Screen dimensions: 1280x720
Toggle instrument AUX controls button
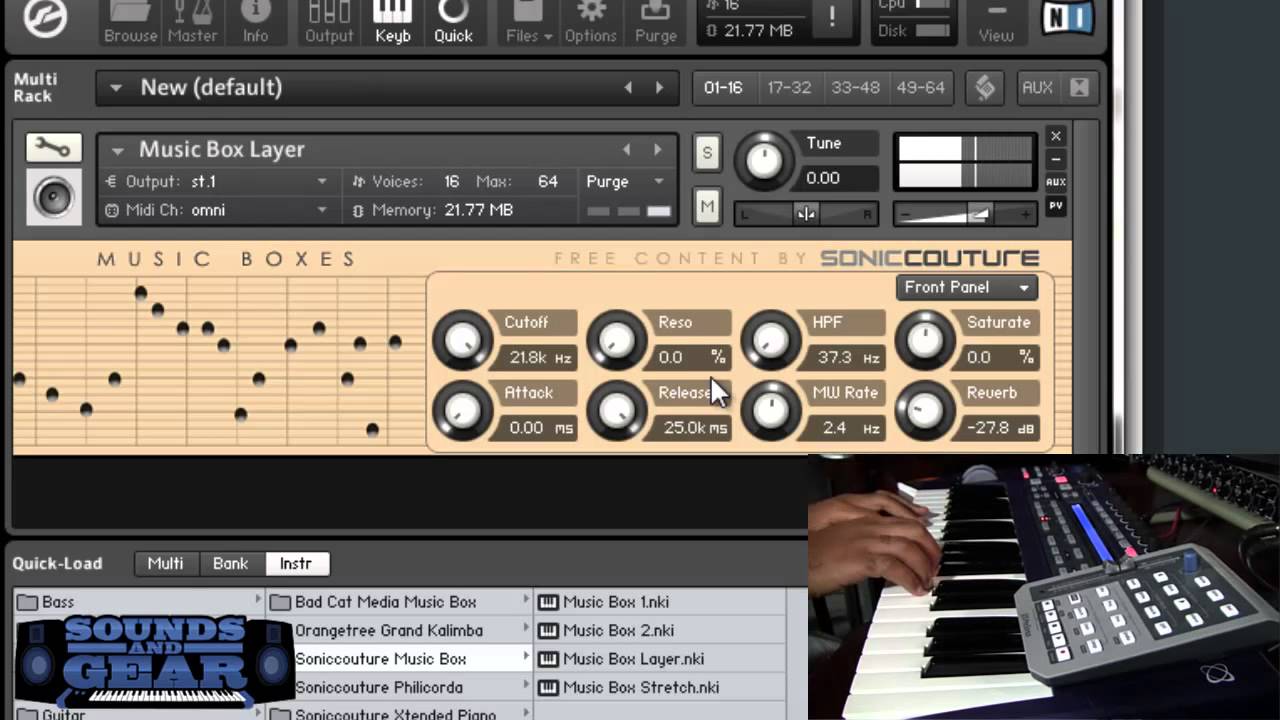coord(1055,182)
